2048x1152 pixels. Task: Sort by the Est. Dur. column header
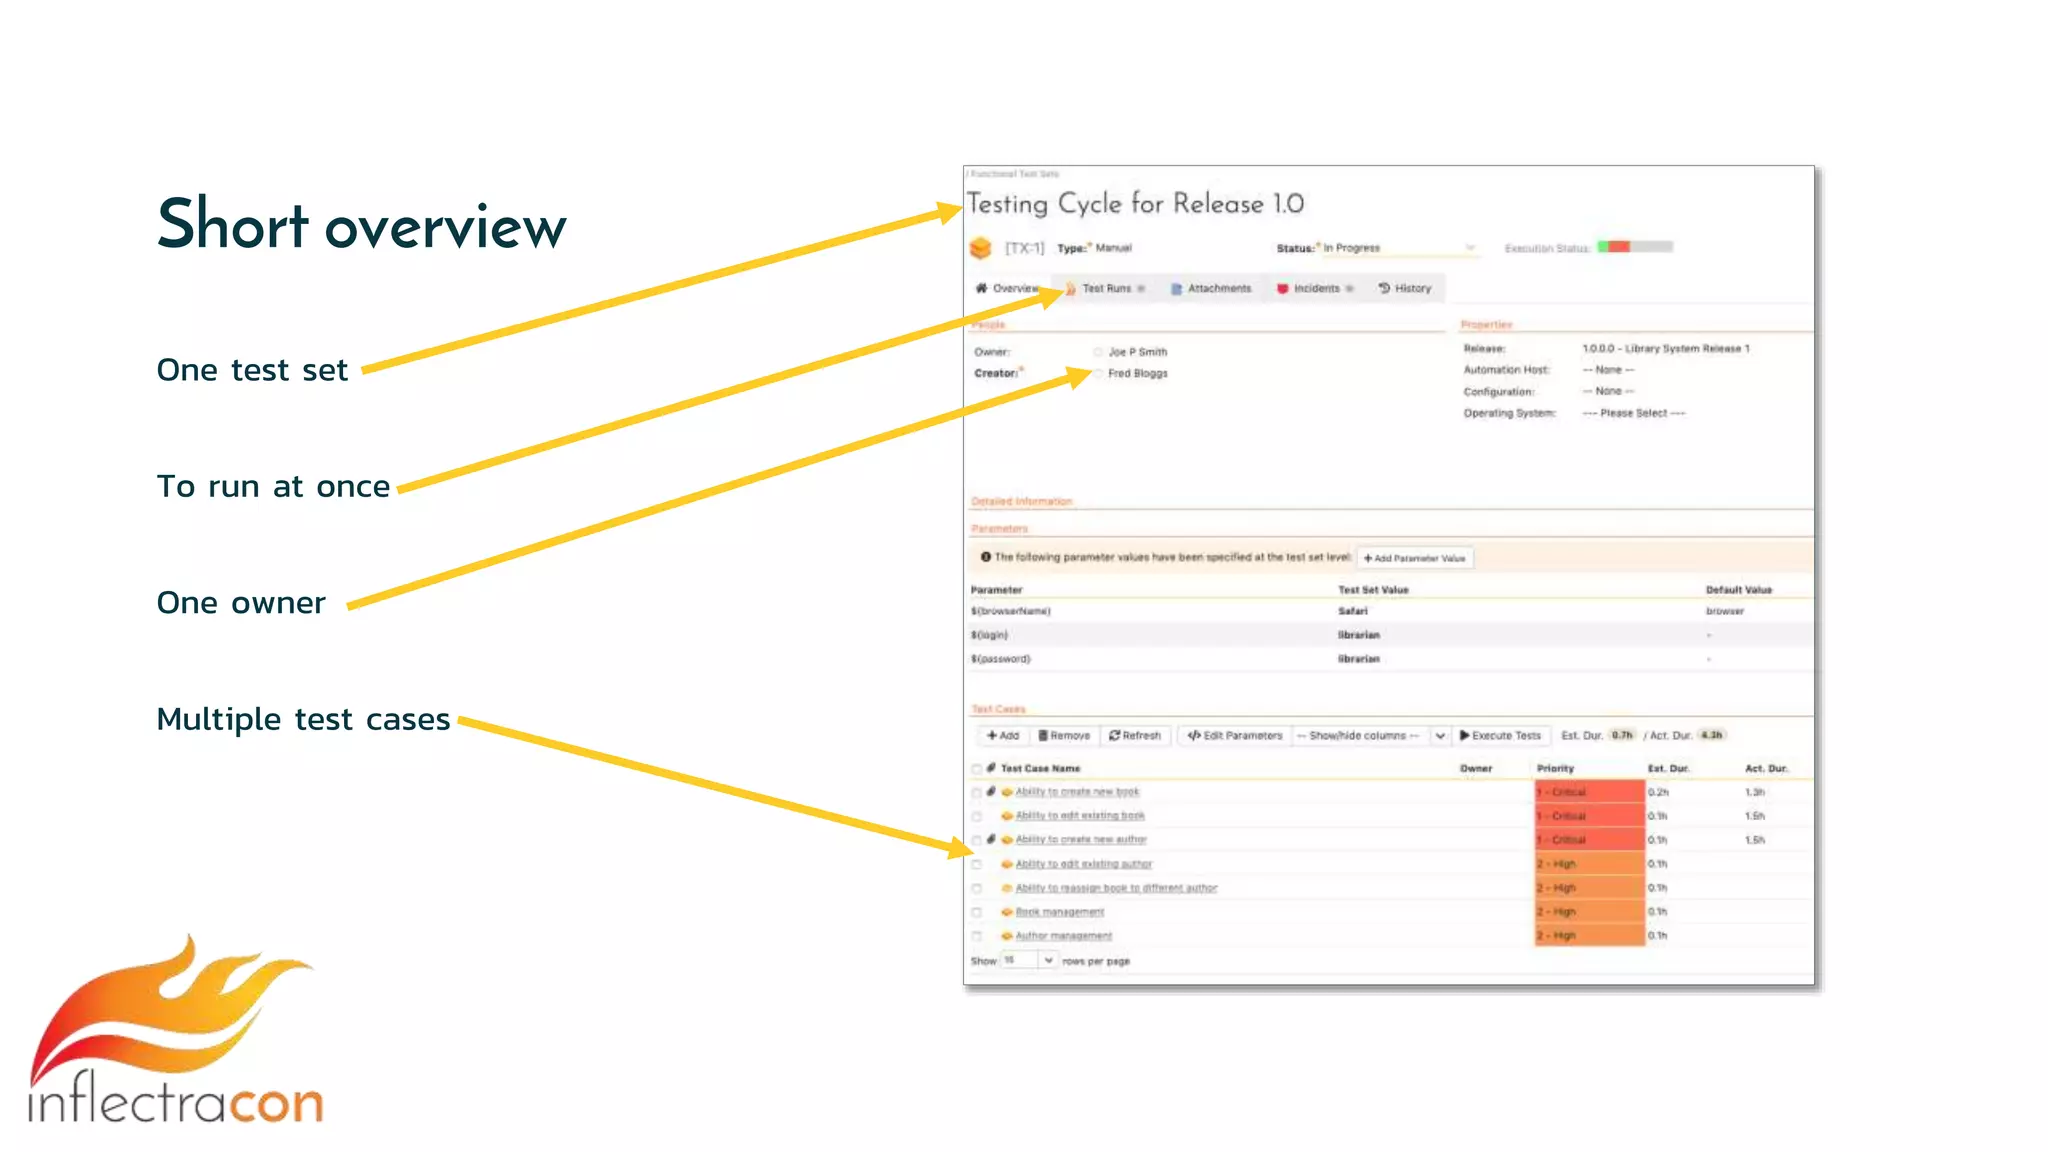(1669, 769)
